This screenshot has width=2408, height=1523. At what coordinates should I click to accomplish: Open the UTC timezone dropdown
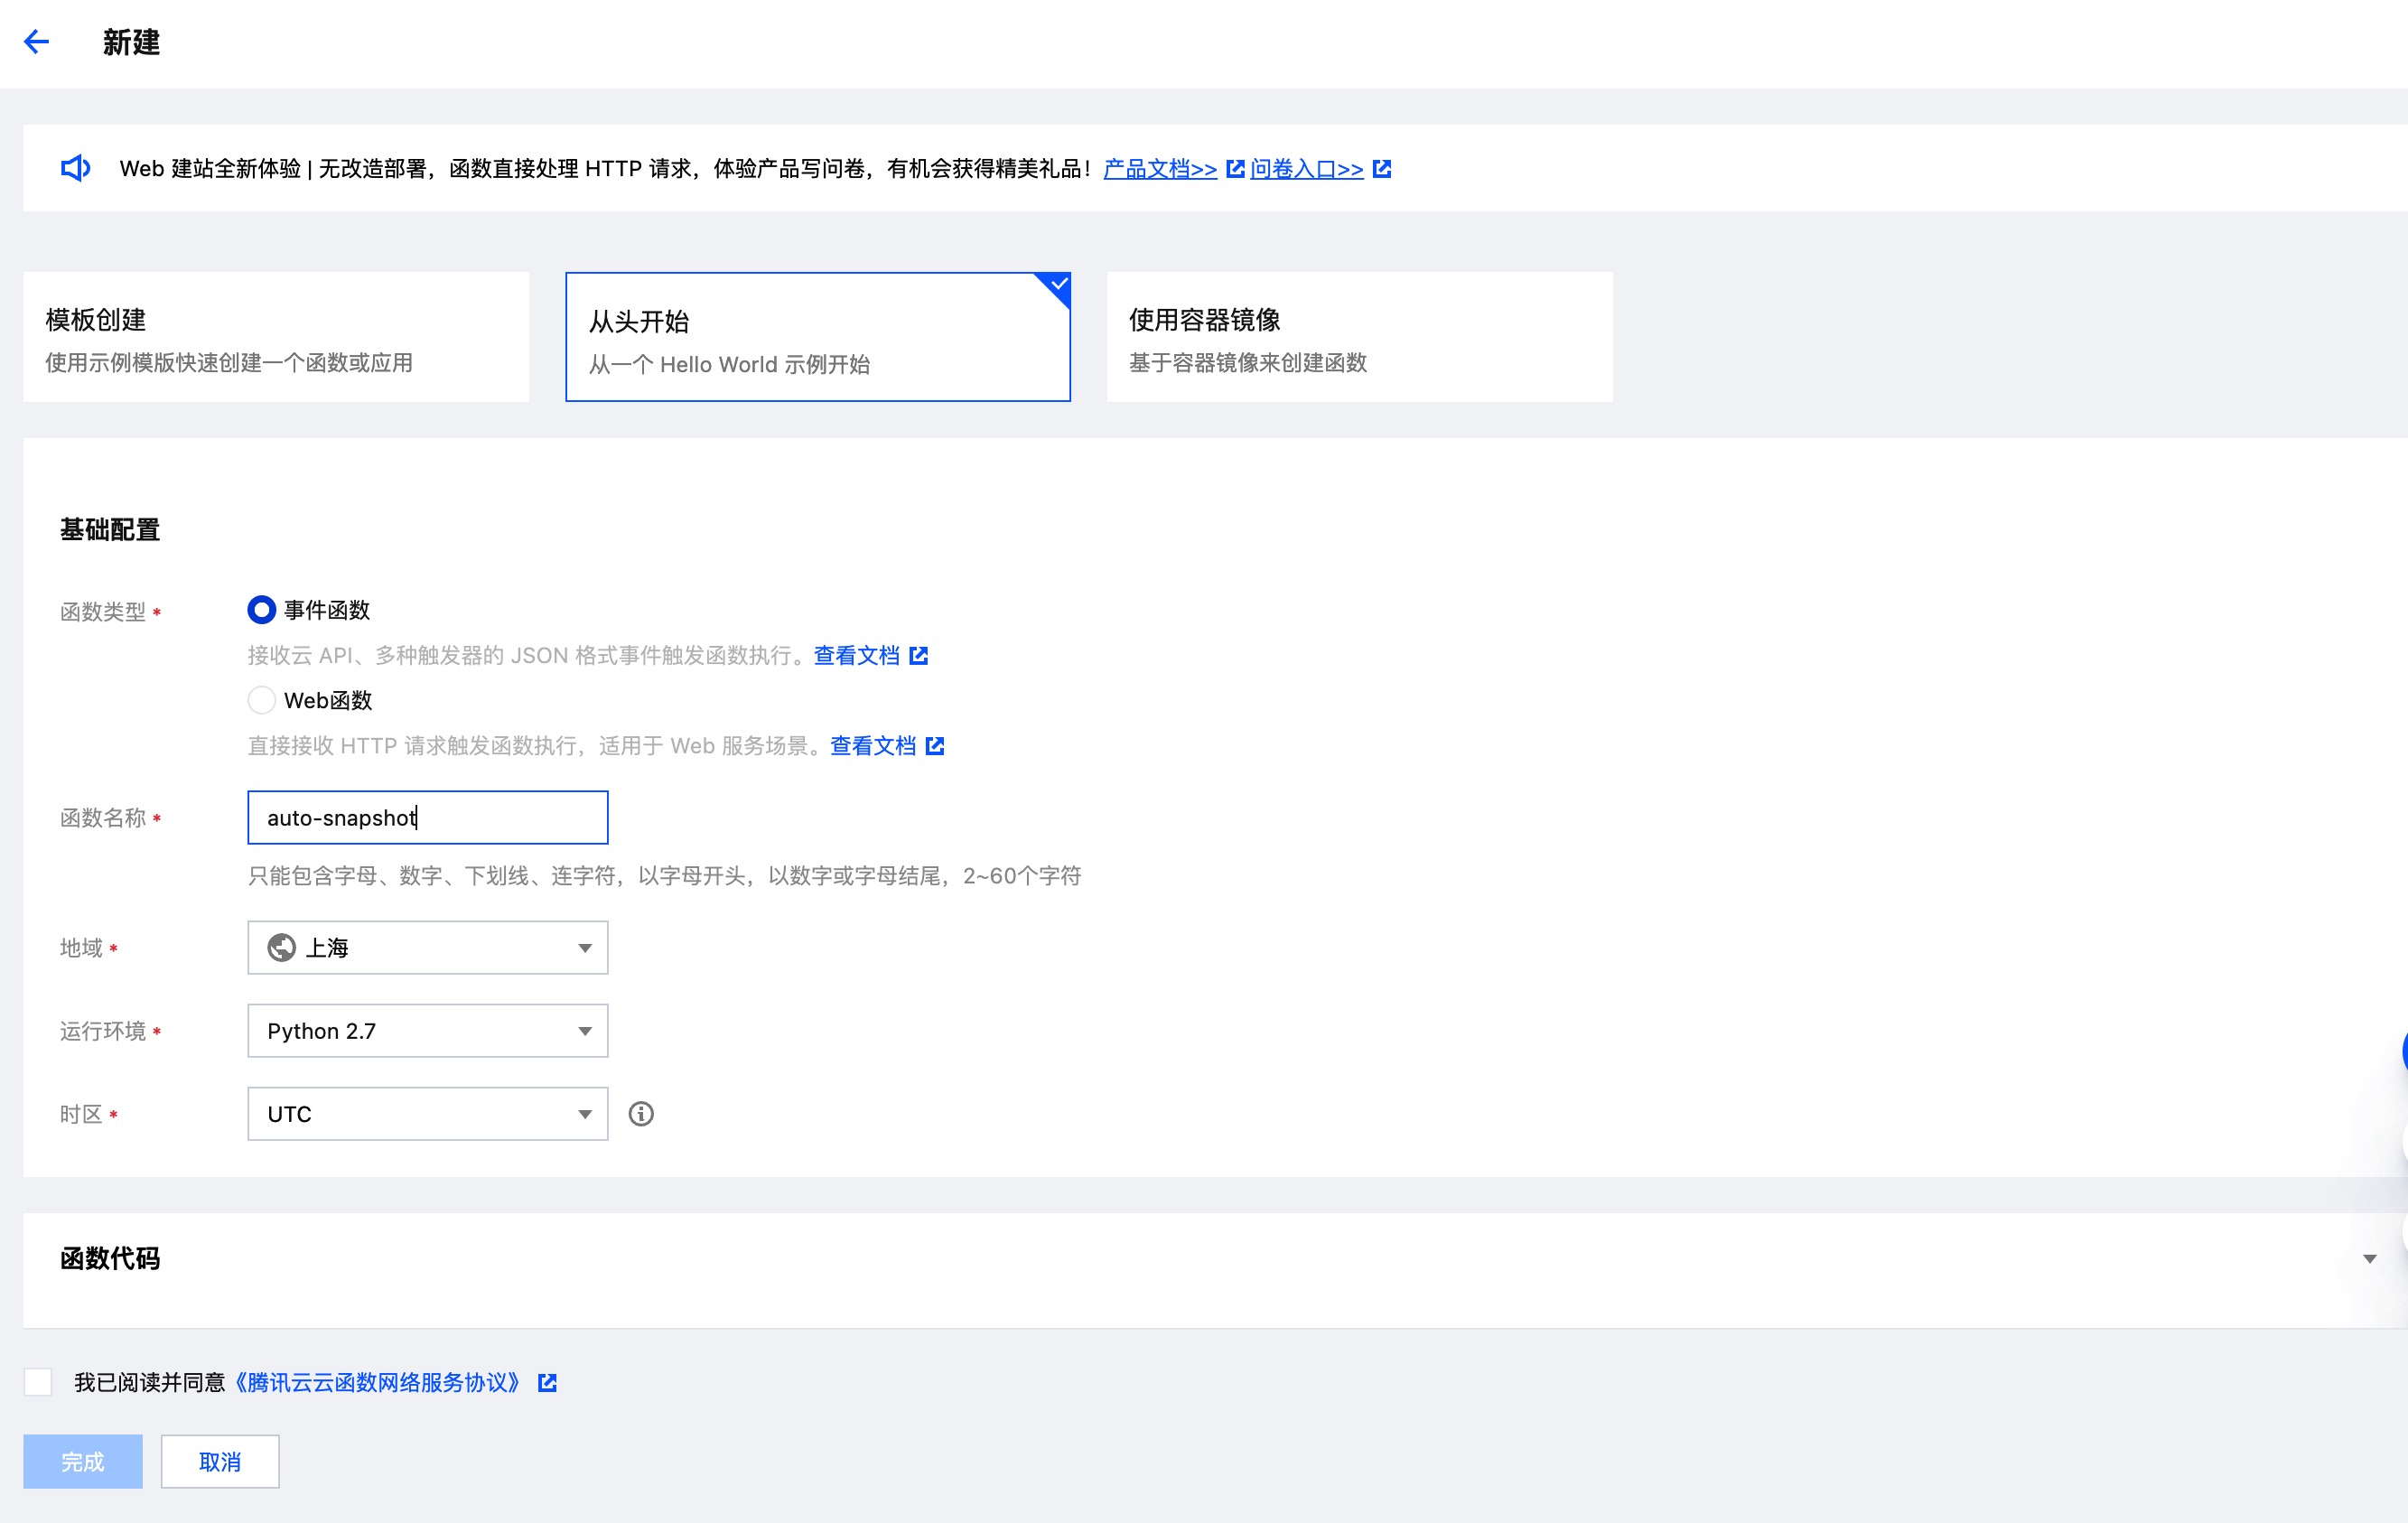427,1114
